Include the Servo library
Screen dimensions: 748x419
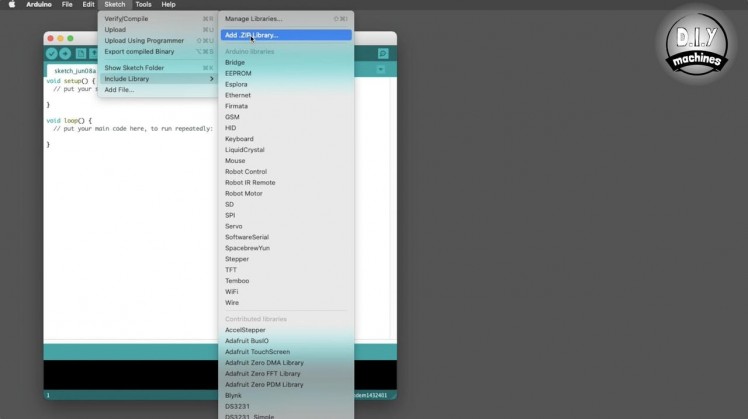click(286, 226)
